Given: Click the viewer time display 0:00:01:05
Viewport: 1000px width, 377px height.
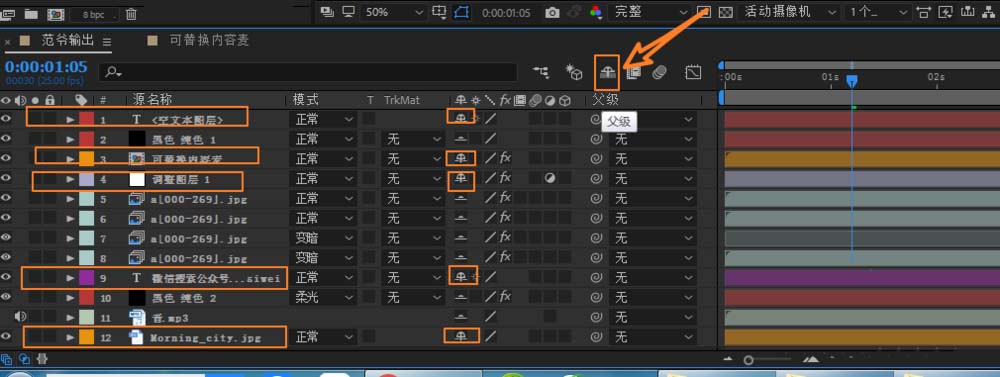Looking at the screenshot, I should pyautogui.click(x=506, y=13).
